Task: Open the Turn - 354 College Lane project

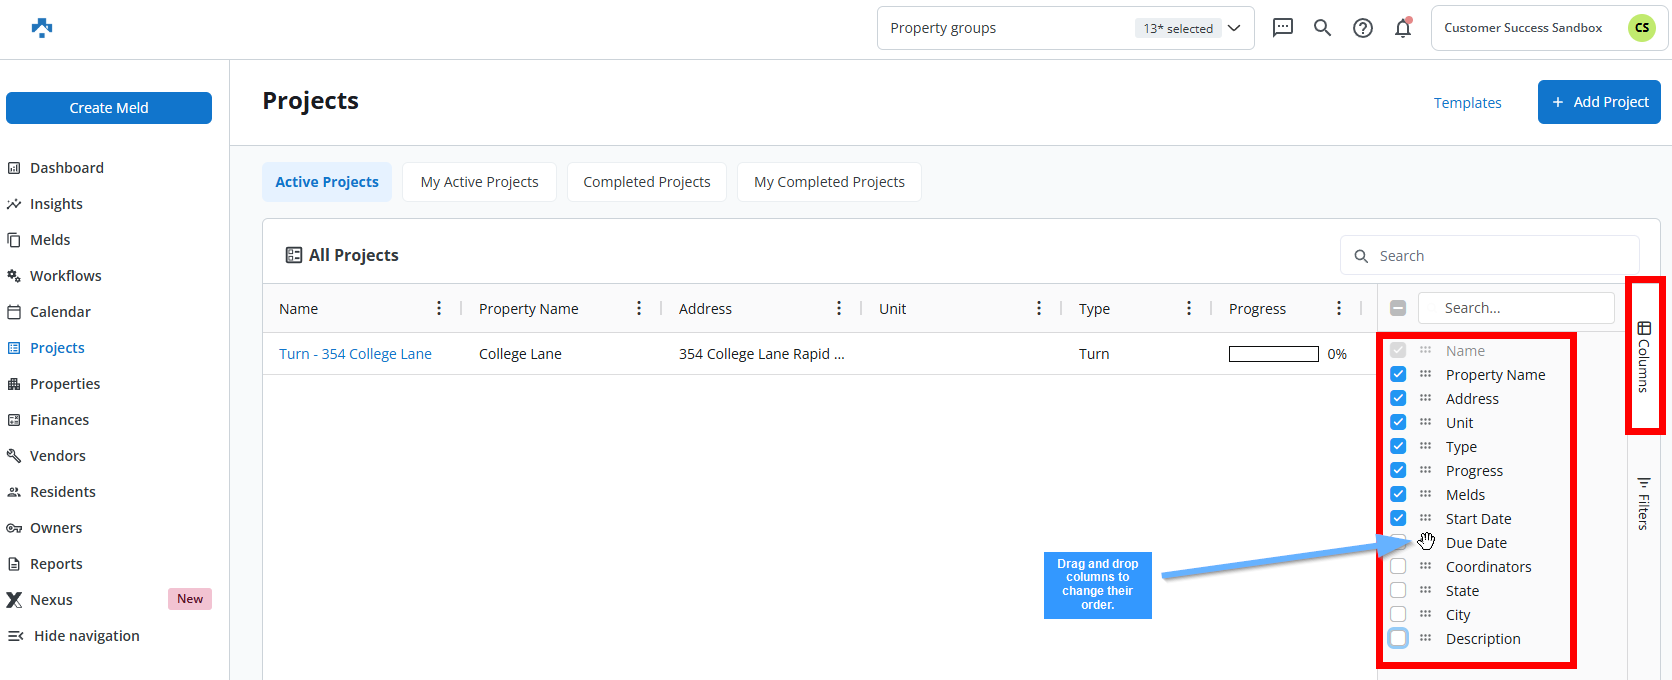Action: 355,354
